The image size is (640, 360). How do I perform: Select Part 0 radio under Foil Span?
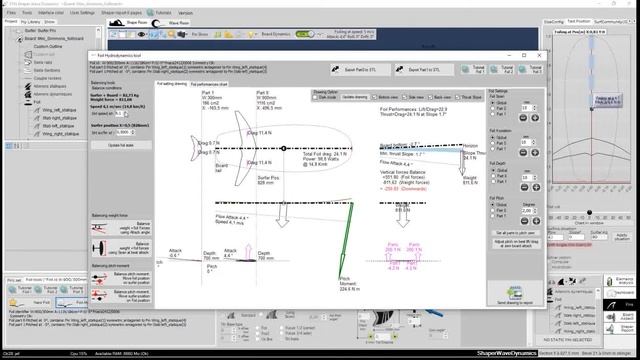click(493, 109)
